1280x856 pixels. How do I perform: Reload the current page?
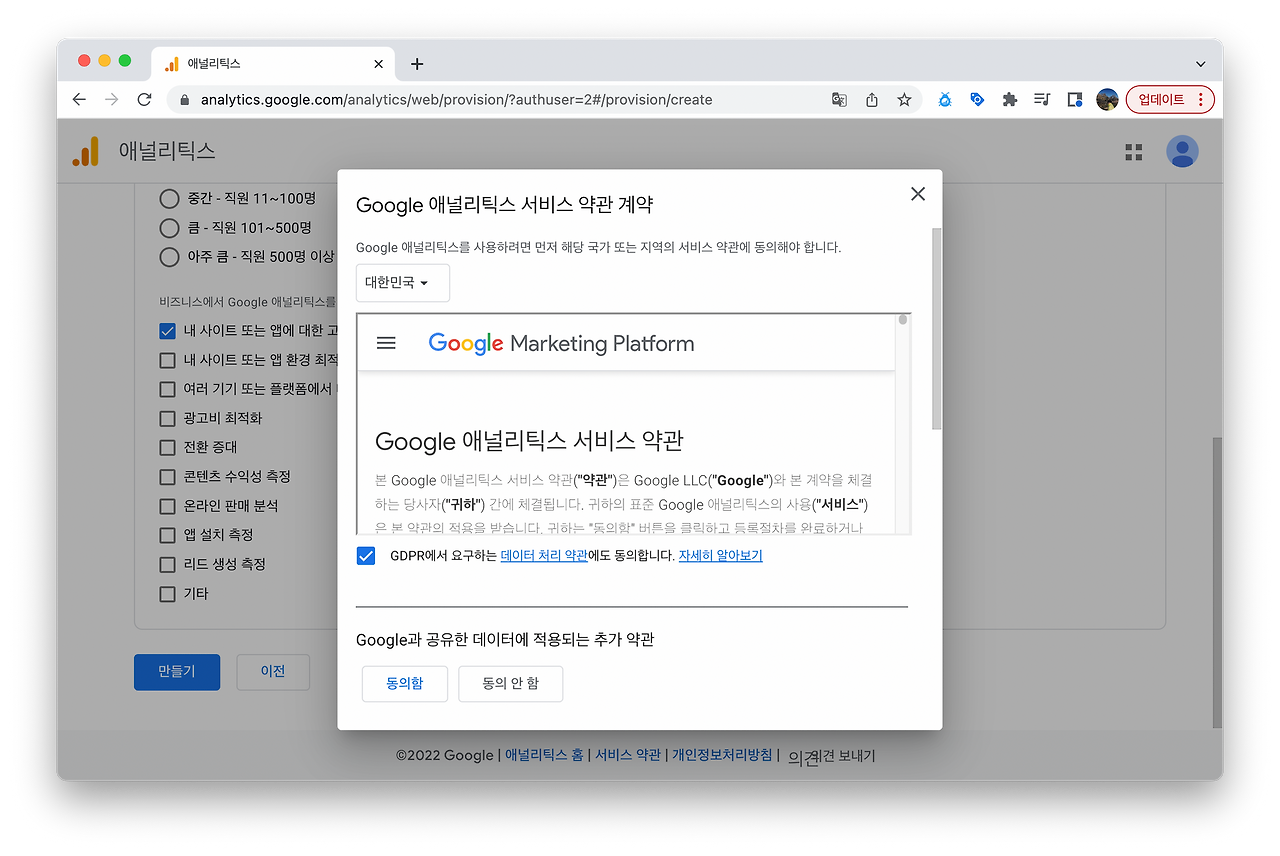[x=144, y=100]
